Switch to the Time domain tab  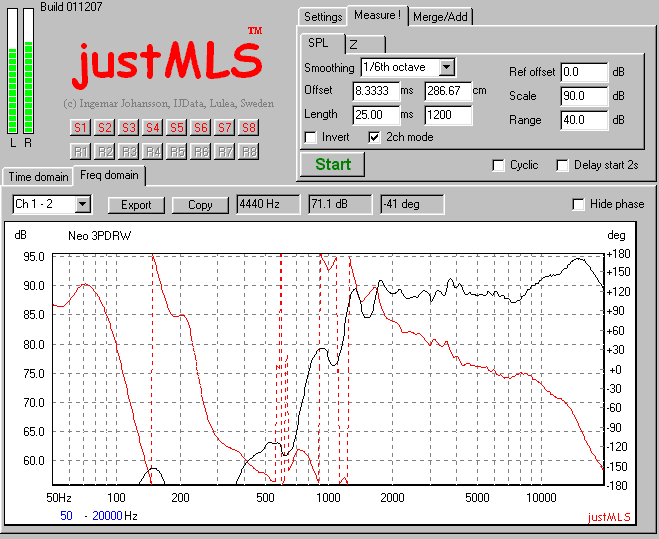(38, 177)
